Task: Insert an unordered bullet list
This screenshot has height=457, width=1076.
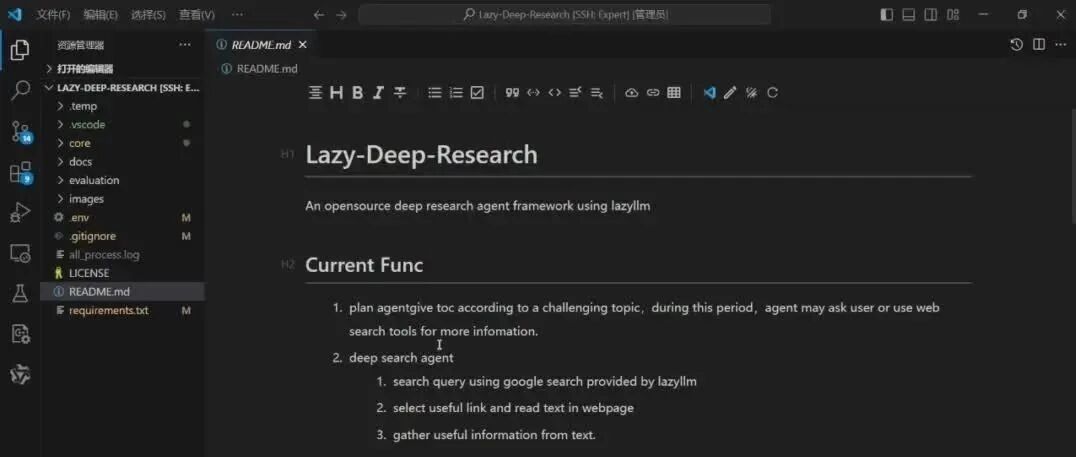Action: [x=434, y=93]
